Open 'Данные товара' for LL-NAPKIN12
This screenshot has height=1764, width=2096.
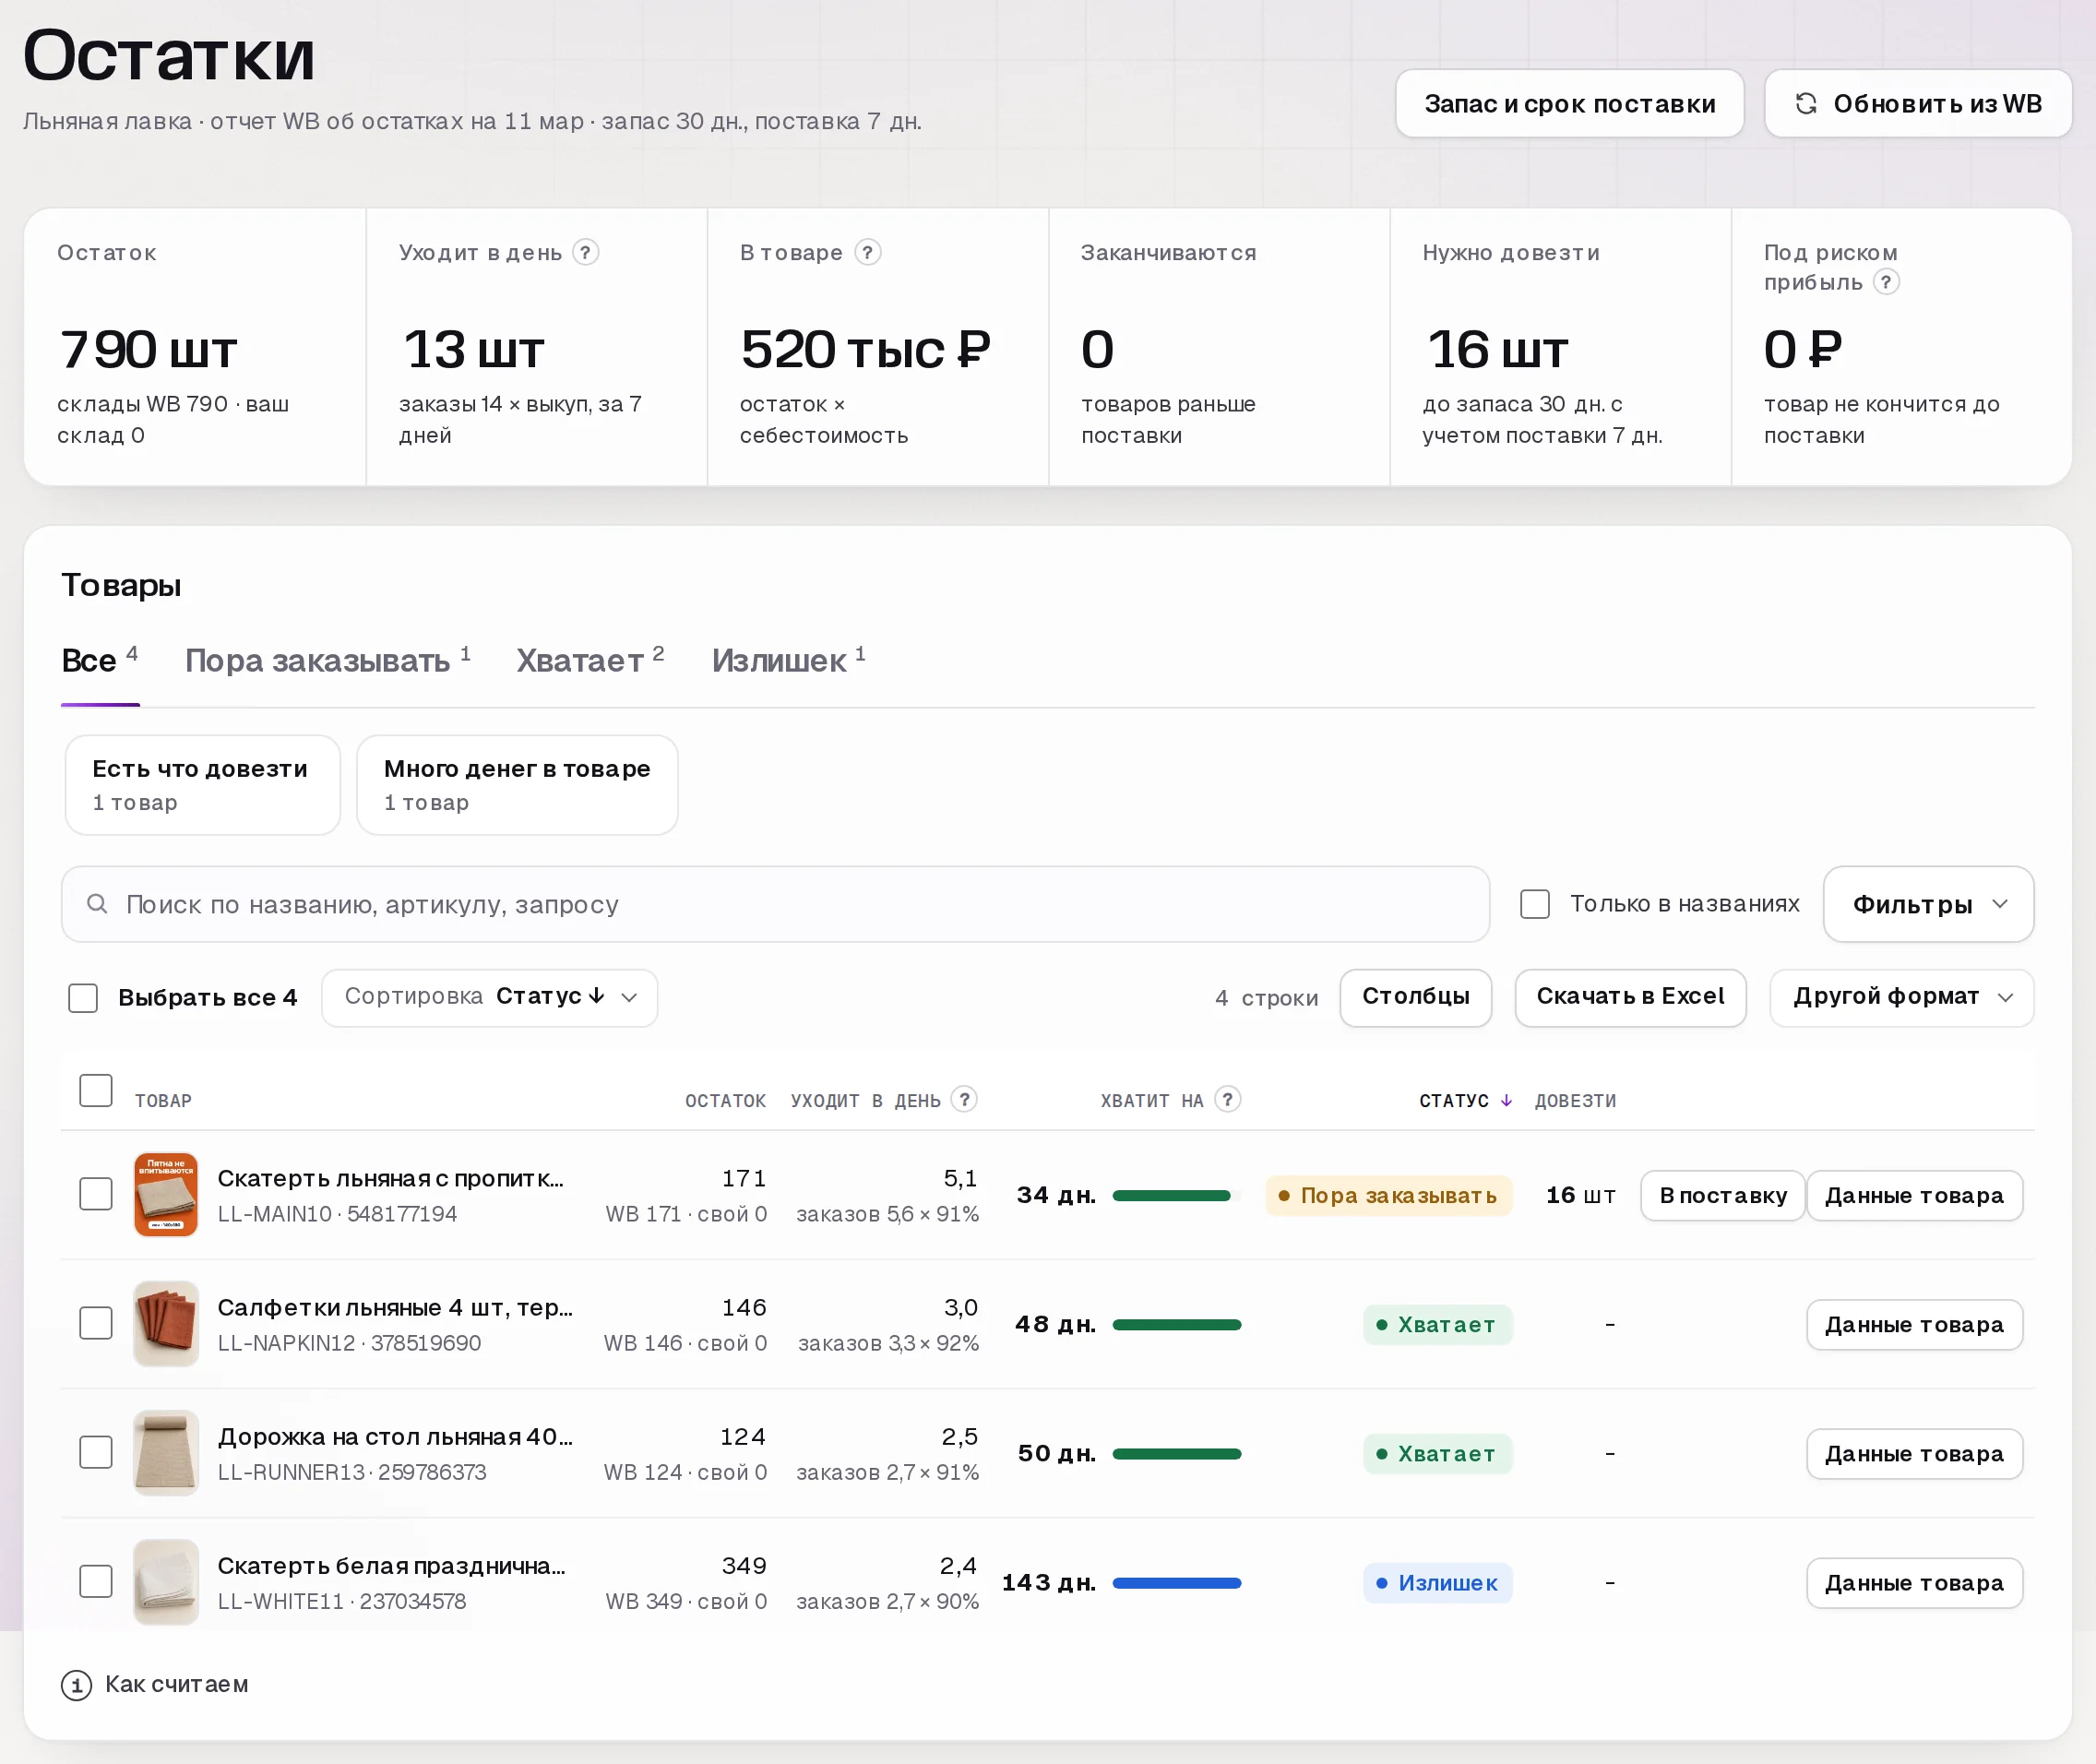coord(1914,1324)
